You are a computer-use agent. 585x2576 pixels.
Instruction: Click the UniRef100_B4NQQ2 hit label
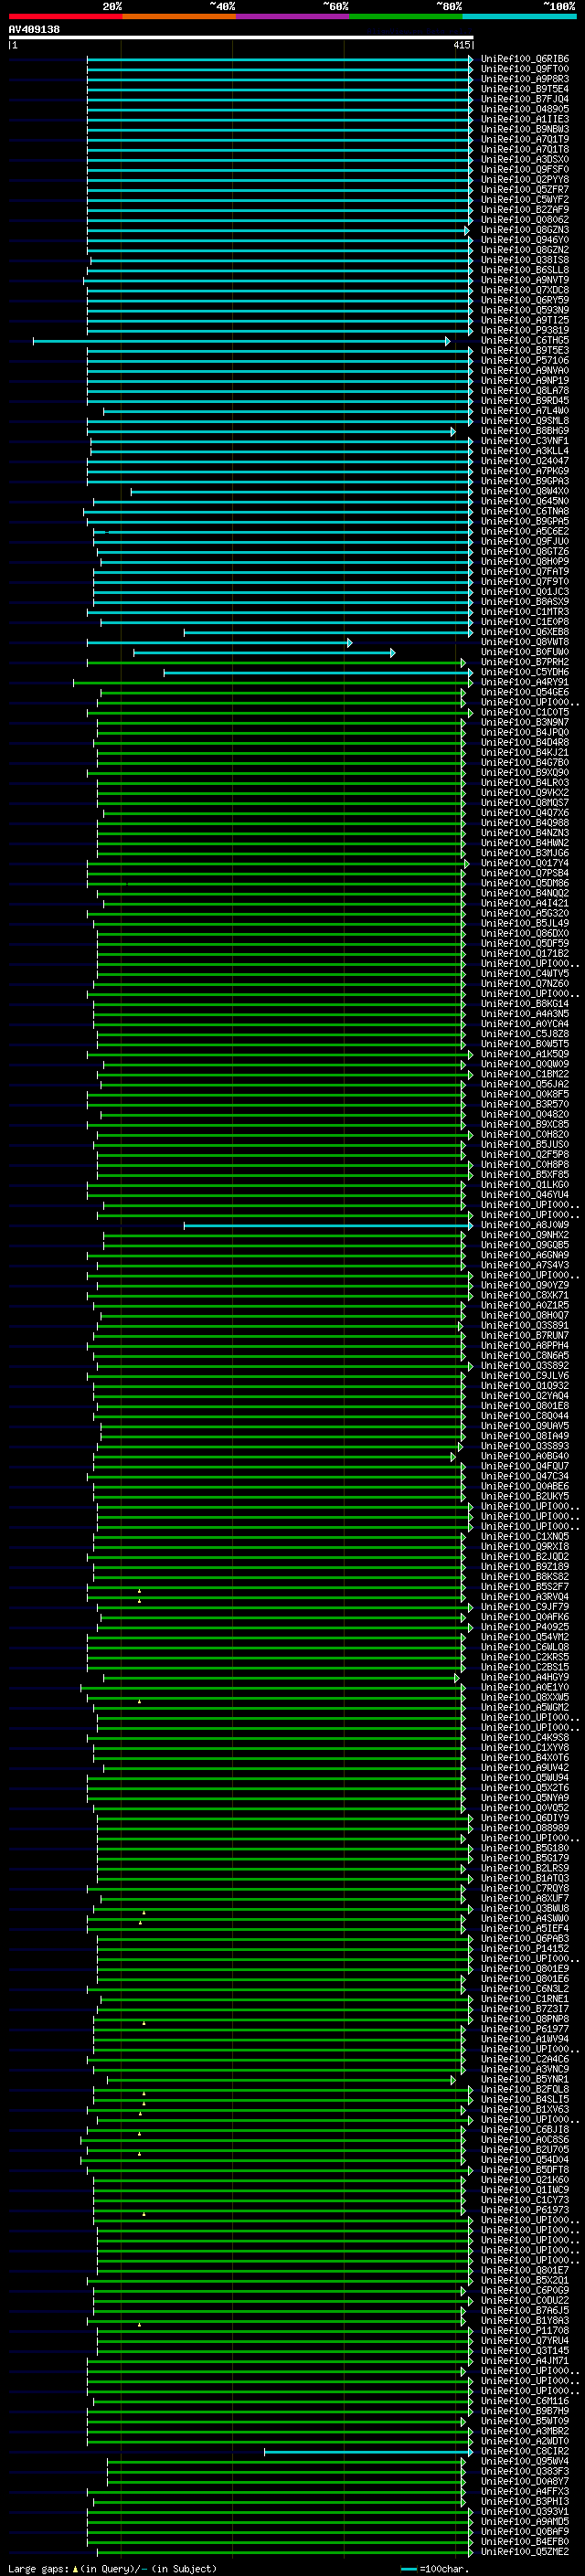pos(525,893)
